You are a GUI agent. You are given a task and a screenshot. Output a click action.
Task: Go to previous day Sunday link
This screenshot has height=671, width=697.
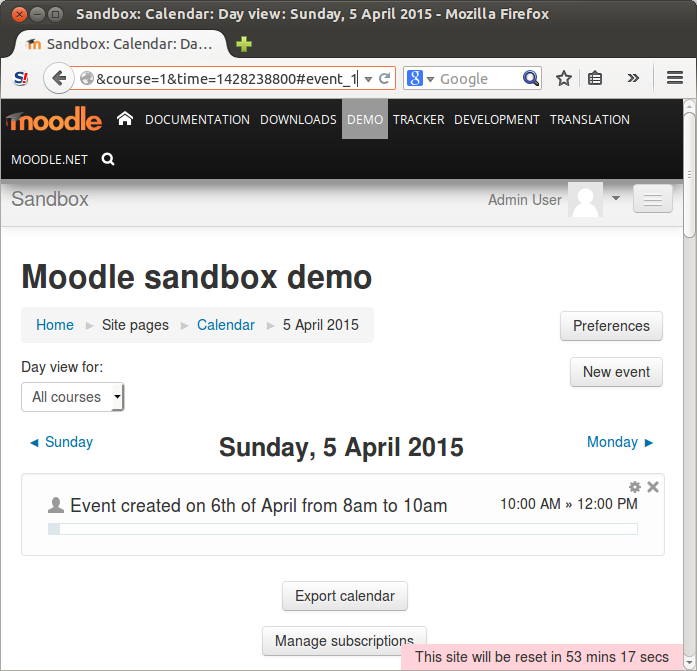click(61, 442)
